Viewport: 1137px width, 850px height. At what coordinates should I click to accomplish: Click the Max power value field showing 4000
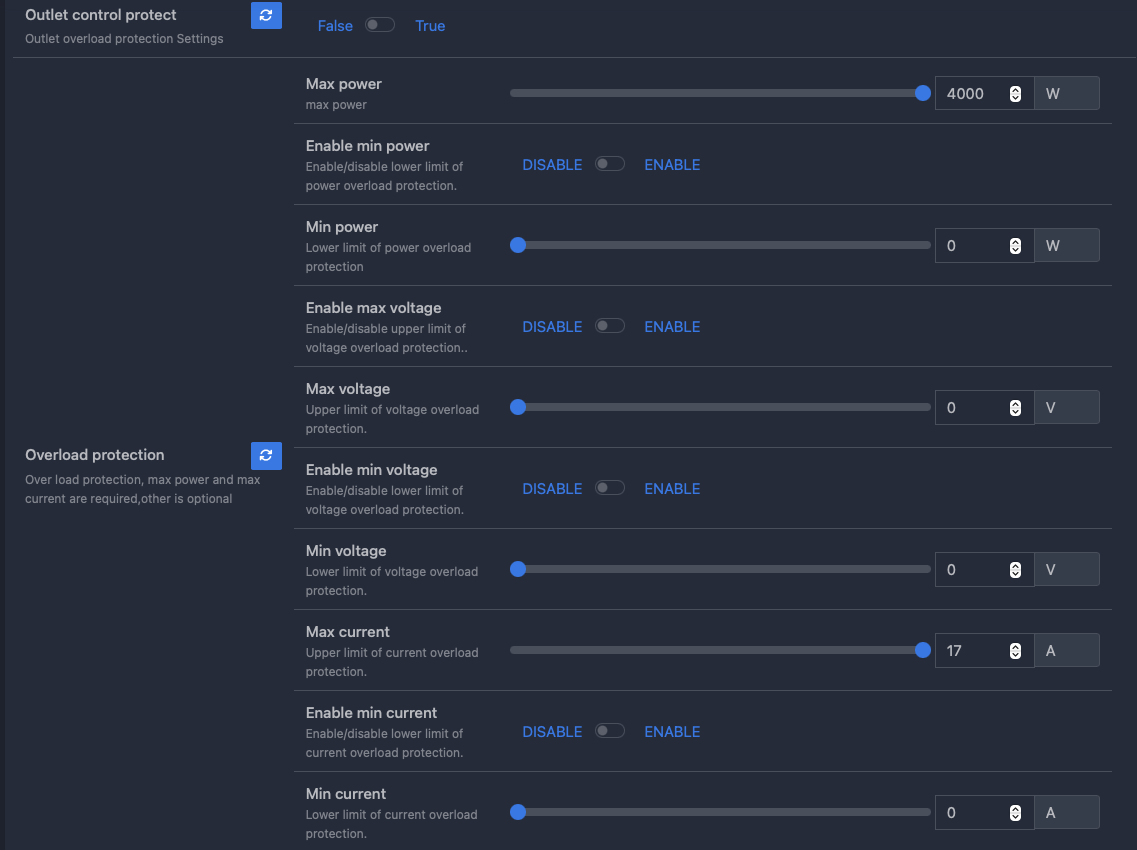click(x=984, y=93)
